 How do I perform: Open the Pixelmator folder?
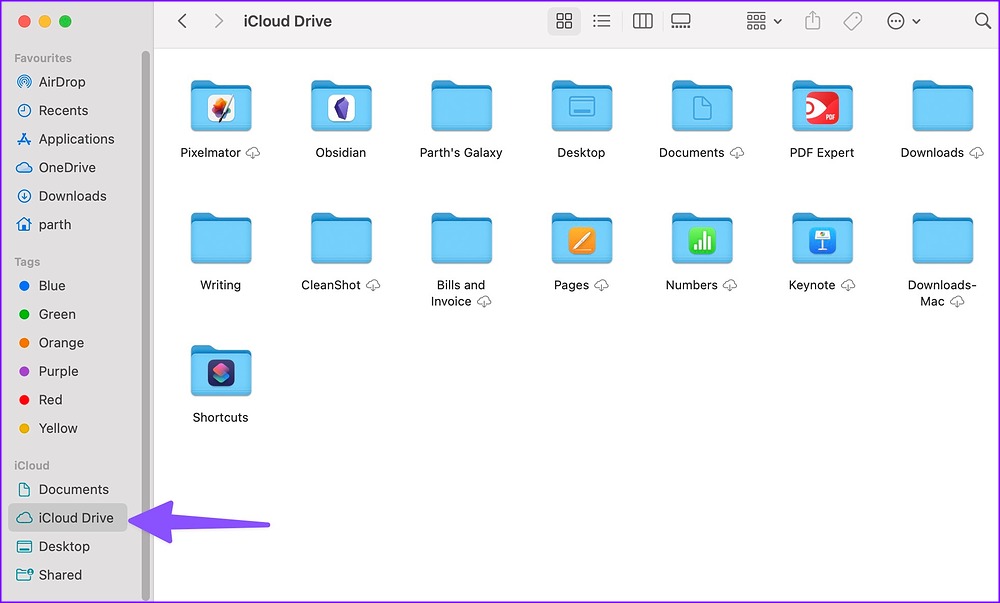coord(221,107)
